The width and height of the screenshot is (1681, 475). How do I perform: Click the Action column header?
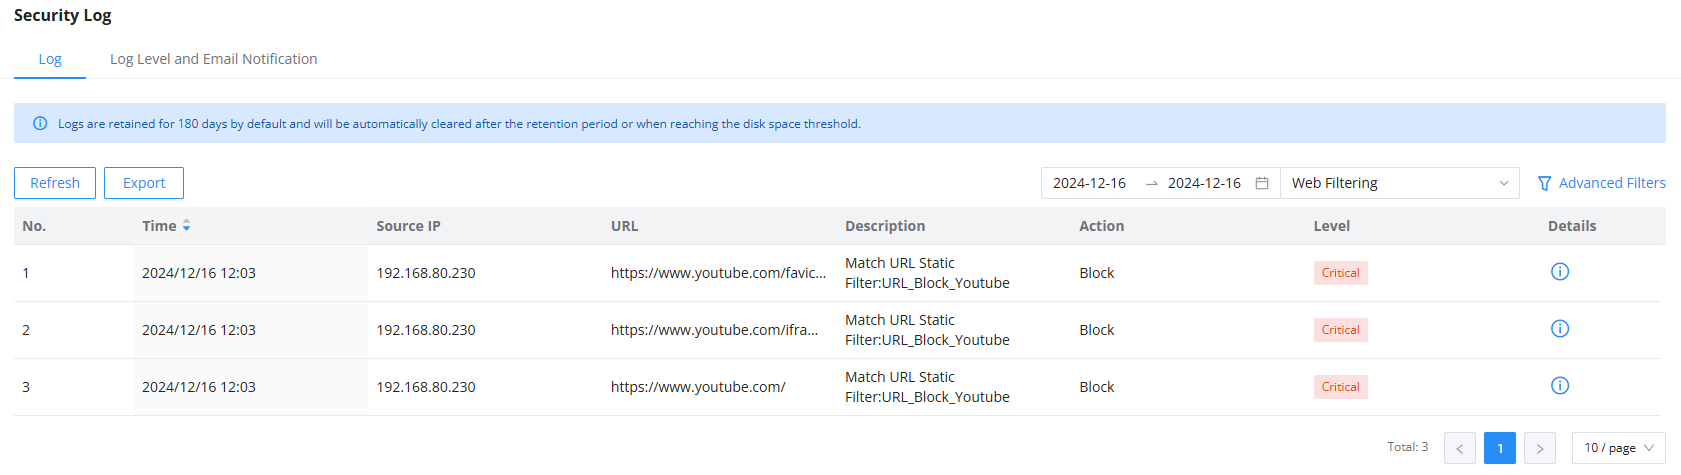coord(1101,226)
